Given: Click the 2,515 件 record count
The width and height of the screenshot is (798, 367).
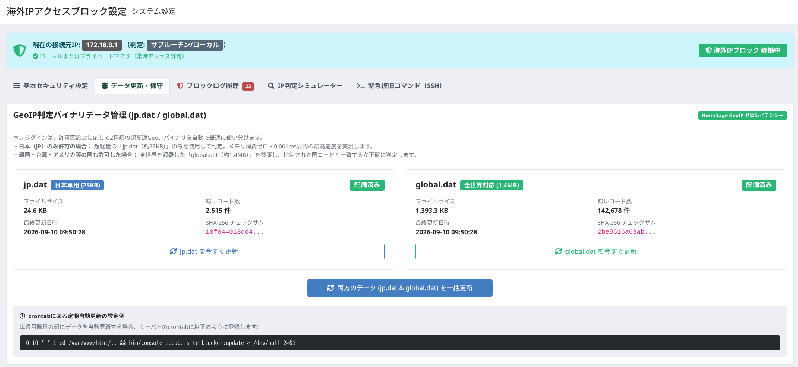Looking at the screenshot, I should [217, 210].
